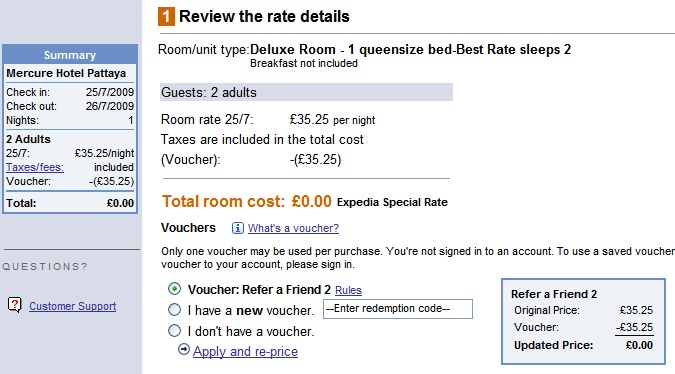Screen dimensions: 675x374
Task: Select the I don't have a voucher radio
Action: click(x=174, y=331)
